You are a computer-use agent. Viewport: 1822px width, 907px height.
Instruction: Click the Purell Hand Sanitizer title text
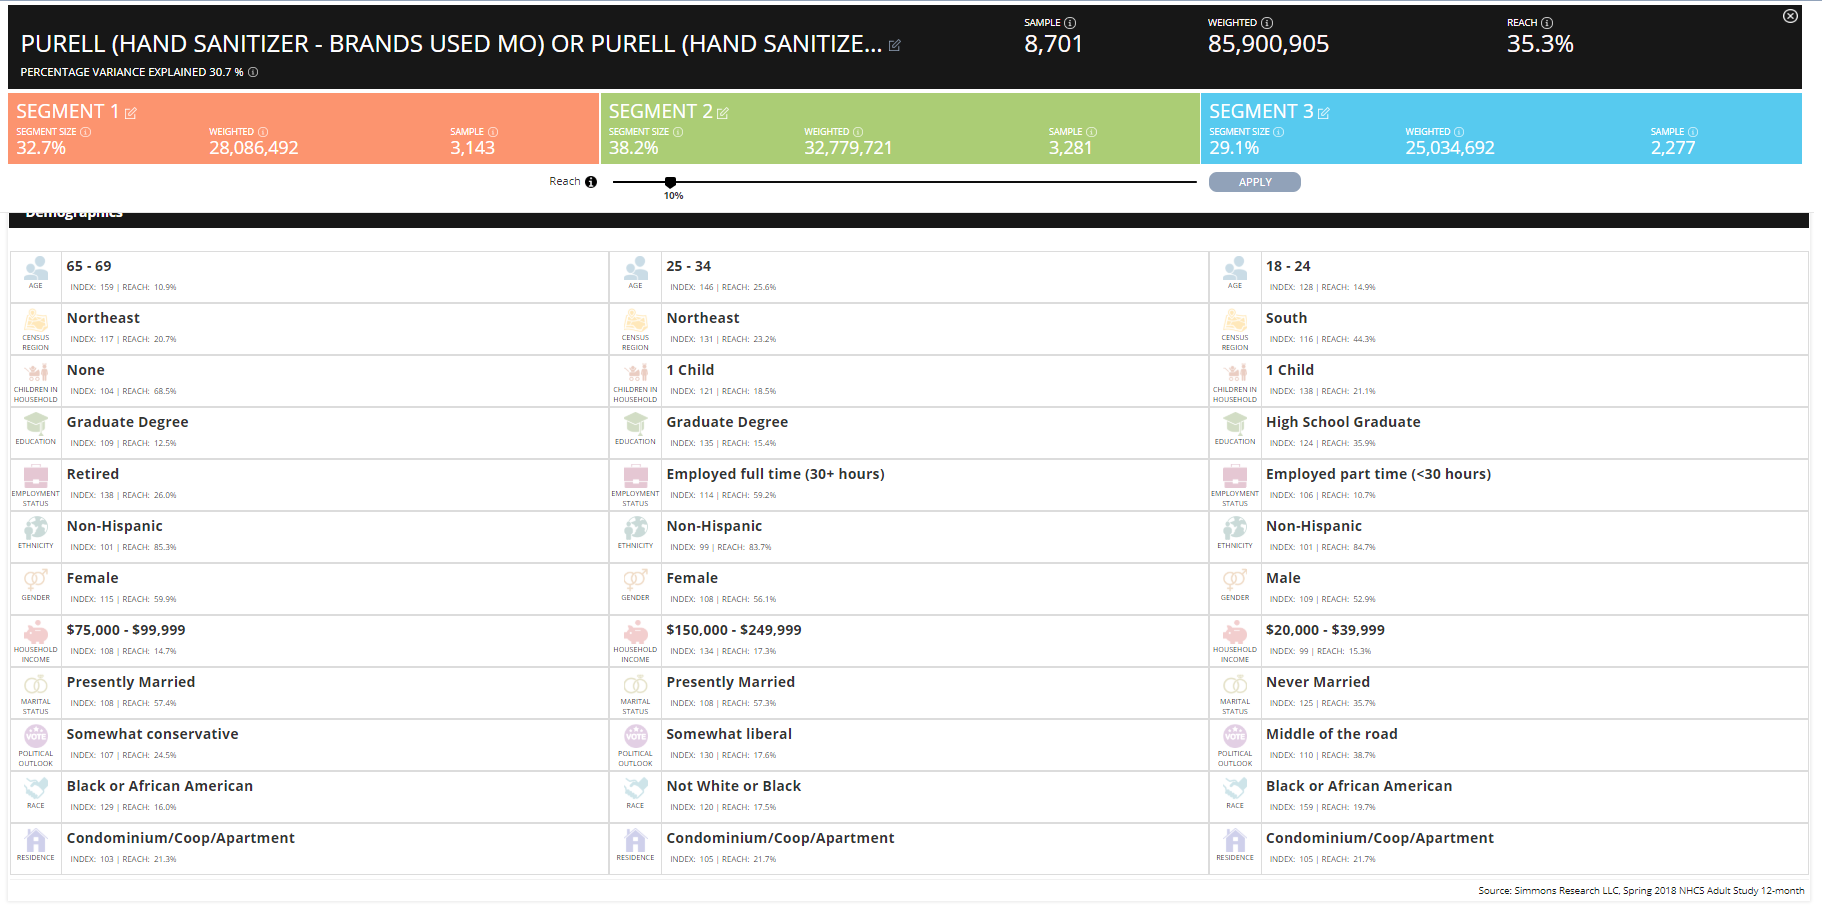tap(451, 44)
